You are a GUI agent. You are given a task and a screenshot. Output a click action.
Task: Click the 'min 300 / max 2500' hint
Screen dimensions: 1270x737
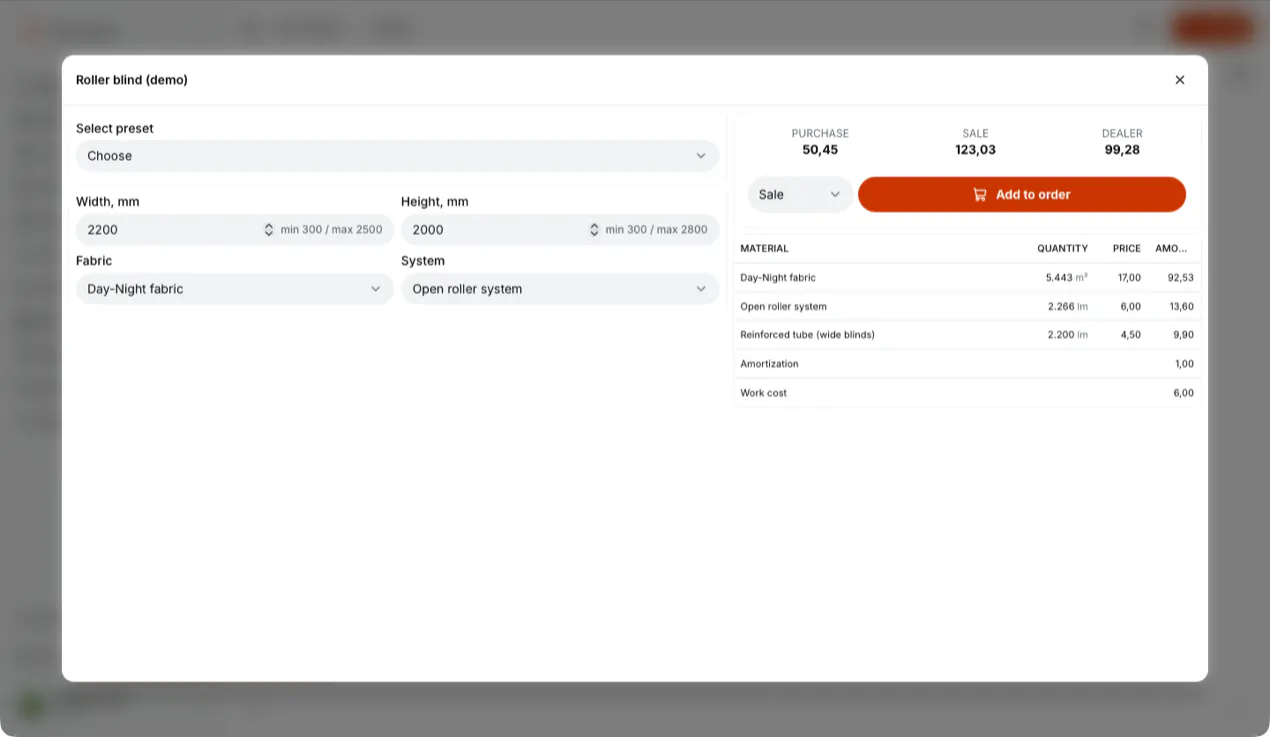click(x=331, y=229)
